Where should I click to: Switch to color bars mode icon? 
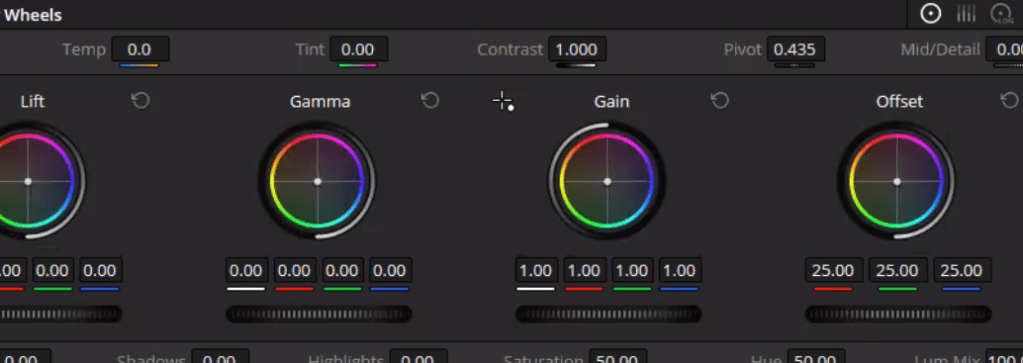pos(966,14)
